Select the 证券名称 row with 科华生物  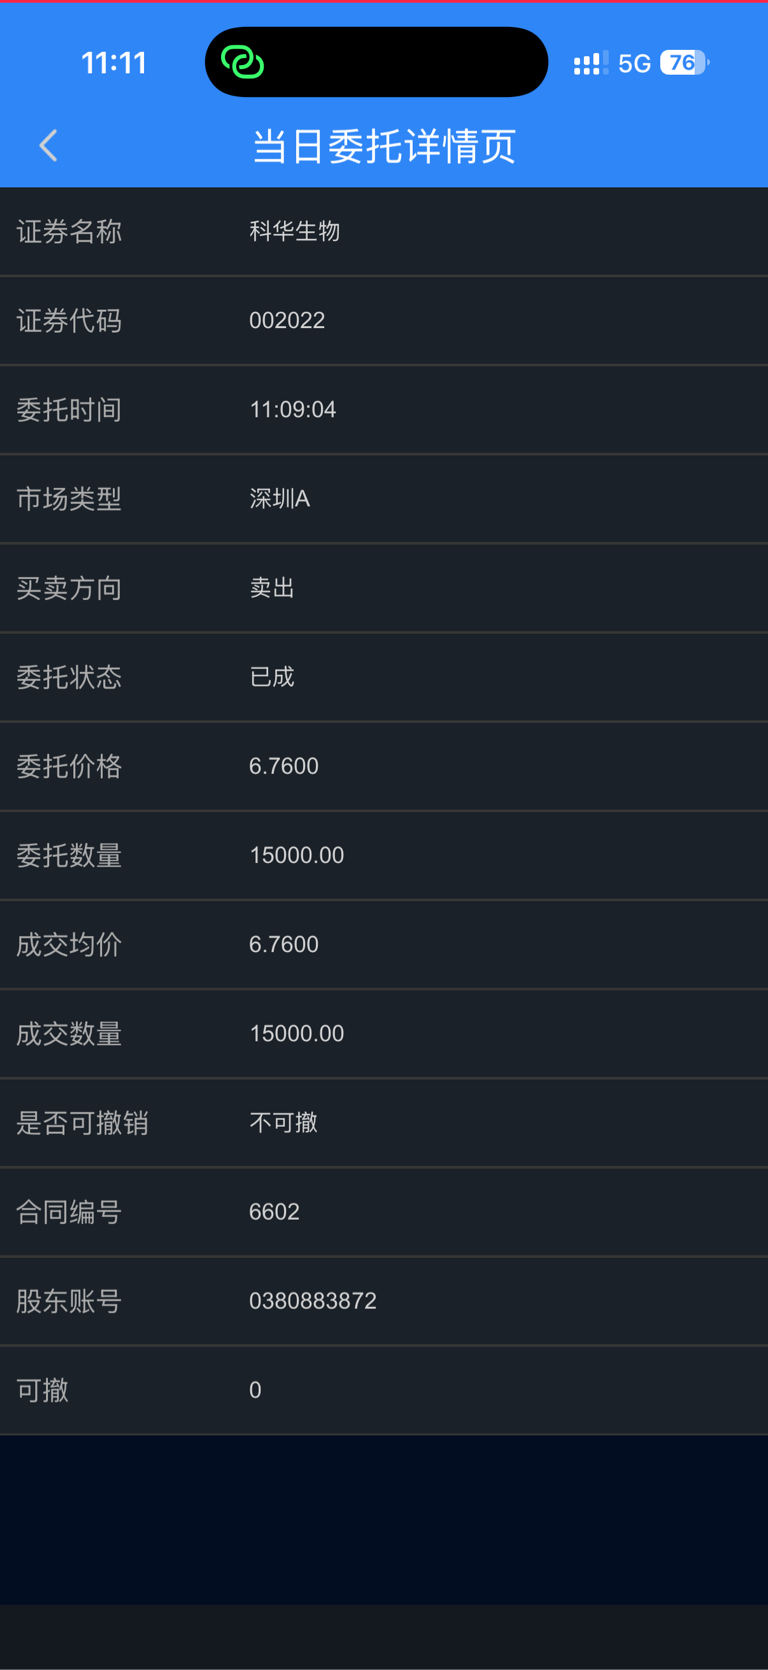click(x=384, y=231)
